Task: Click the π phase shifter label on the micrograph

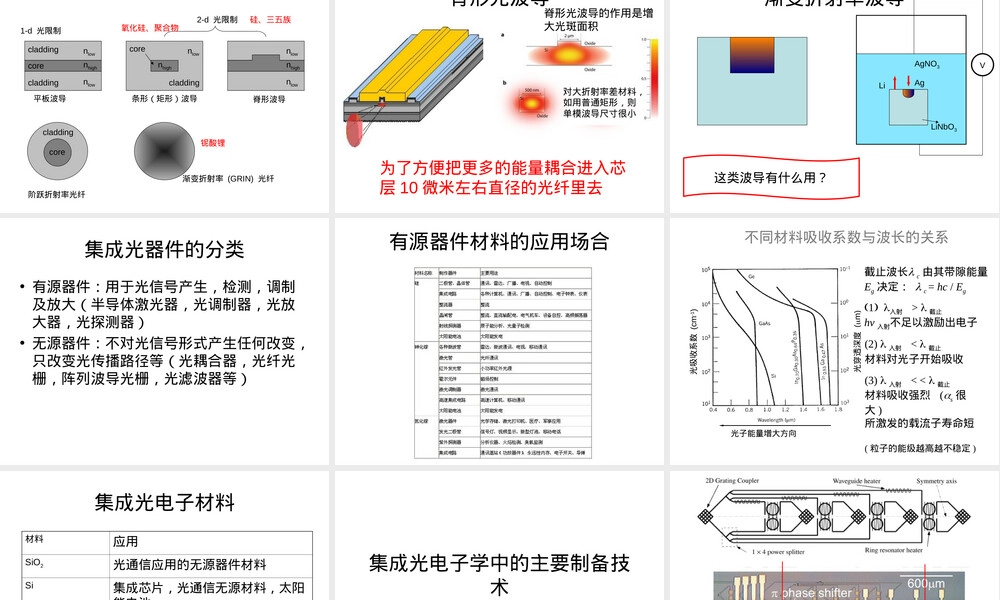Action: [x=811, y=592]
